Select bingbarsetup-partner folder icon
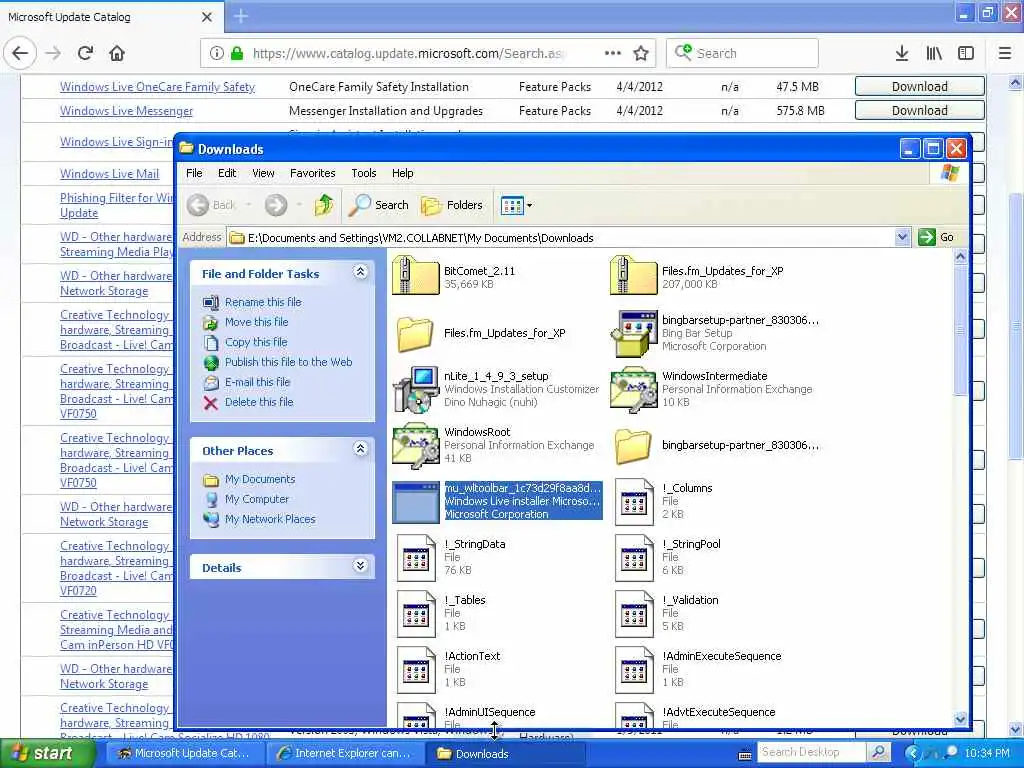Image resolution: width=1024 pixels, height=768 pixels. click(633, 446)
